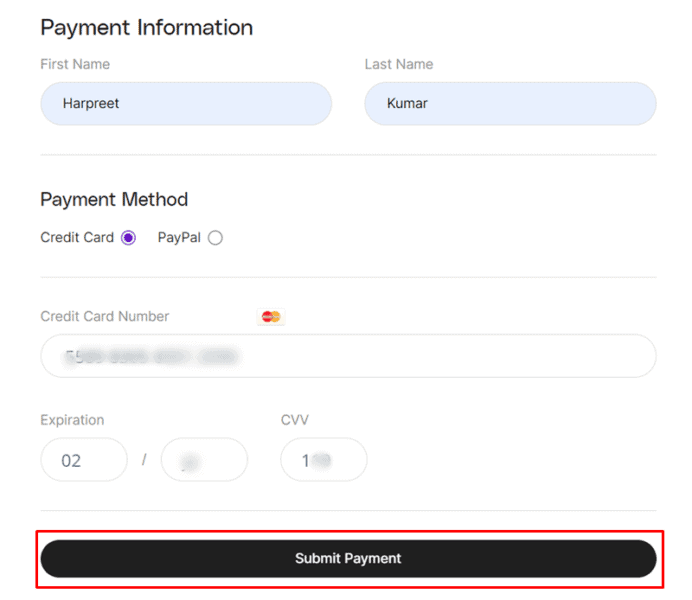Select the Credit Card radio button
The height and width of the screenshot is (600, 692).
[128, 238]
